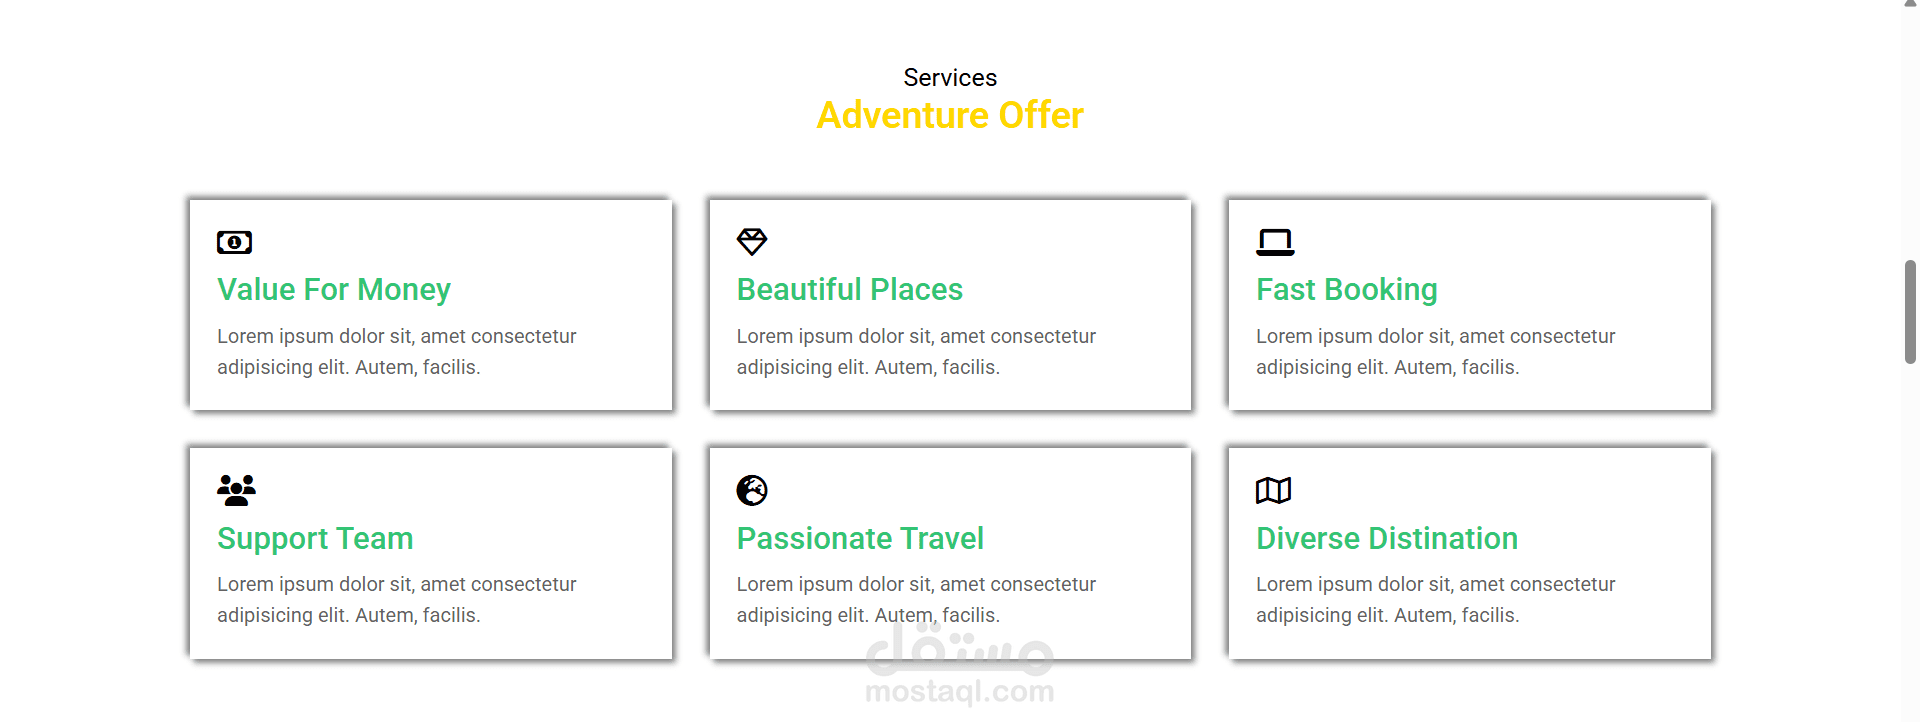This screenshot has width=1920, height=722.
Task: Click the folded map icon
Action: tap(1274, 490)
